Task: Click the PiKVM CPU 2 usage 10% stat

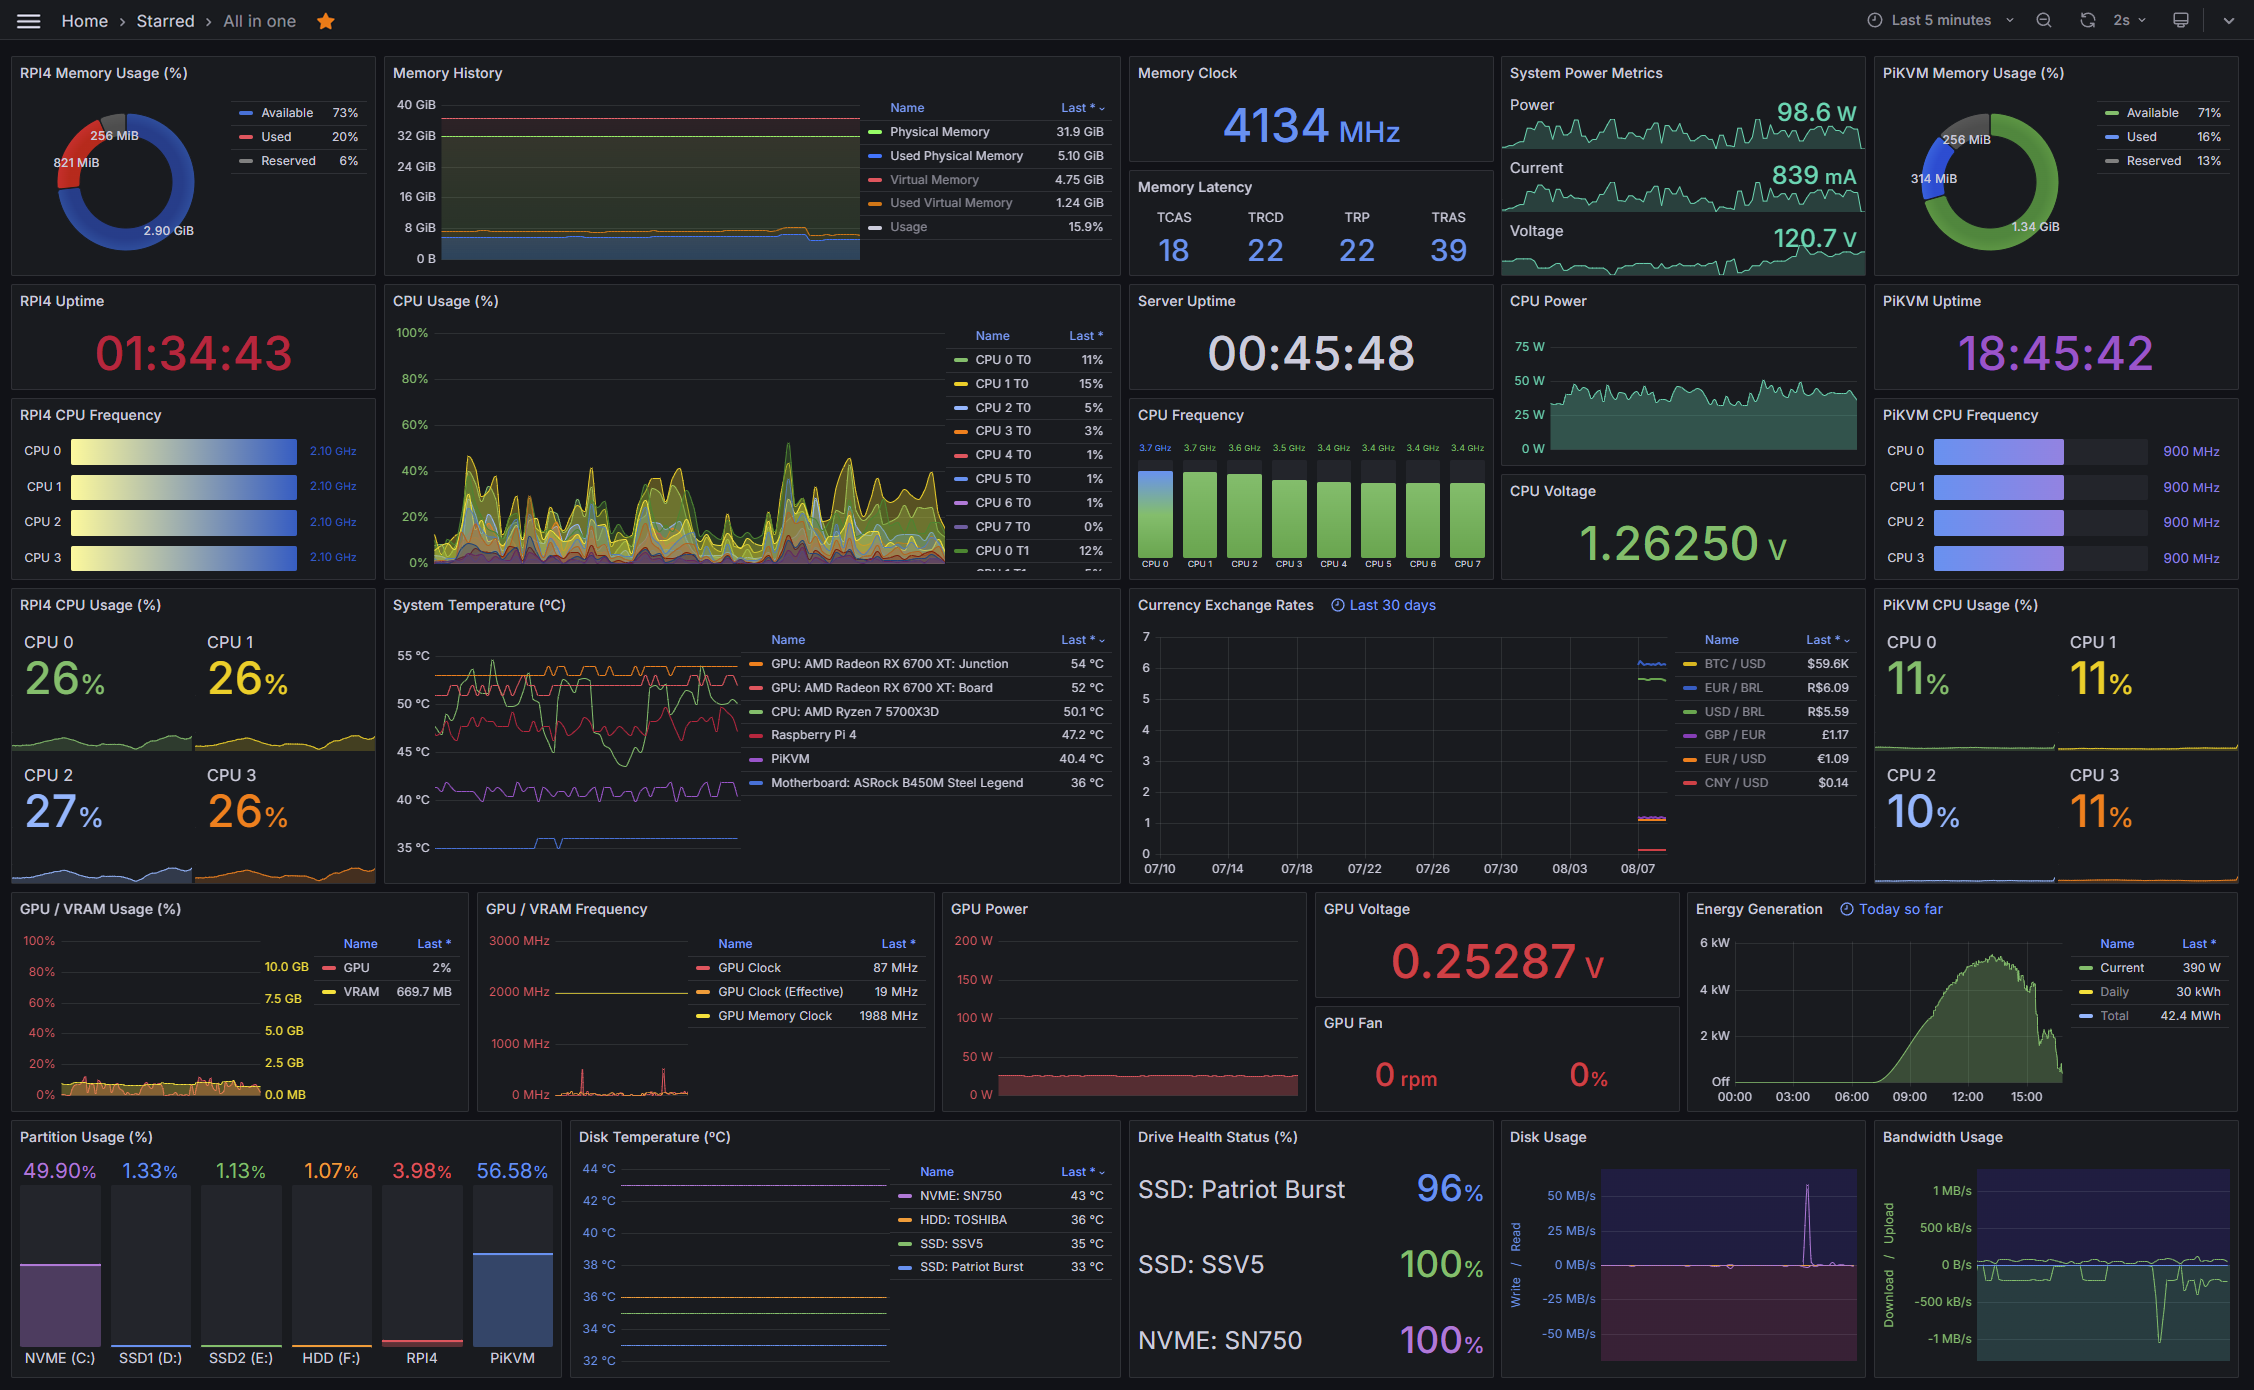Action: [1922, 811]
